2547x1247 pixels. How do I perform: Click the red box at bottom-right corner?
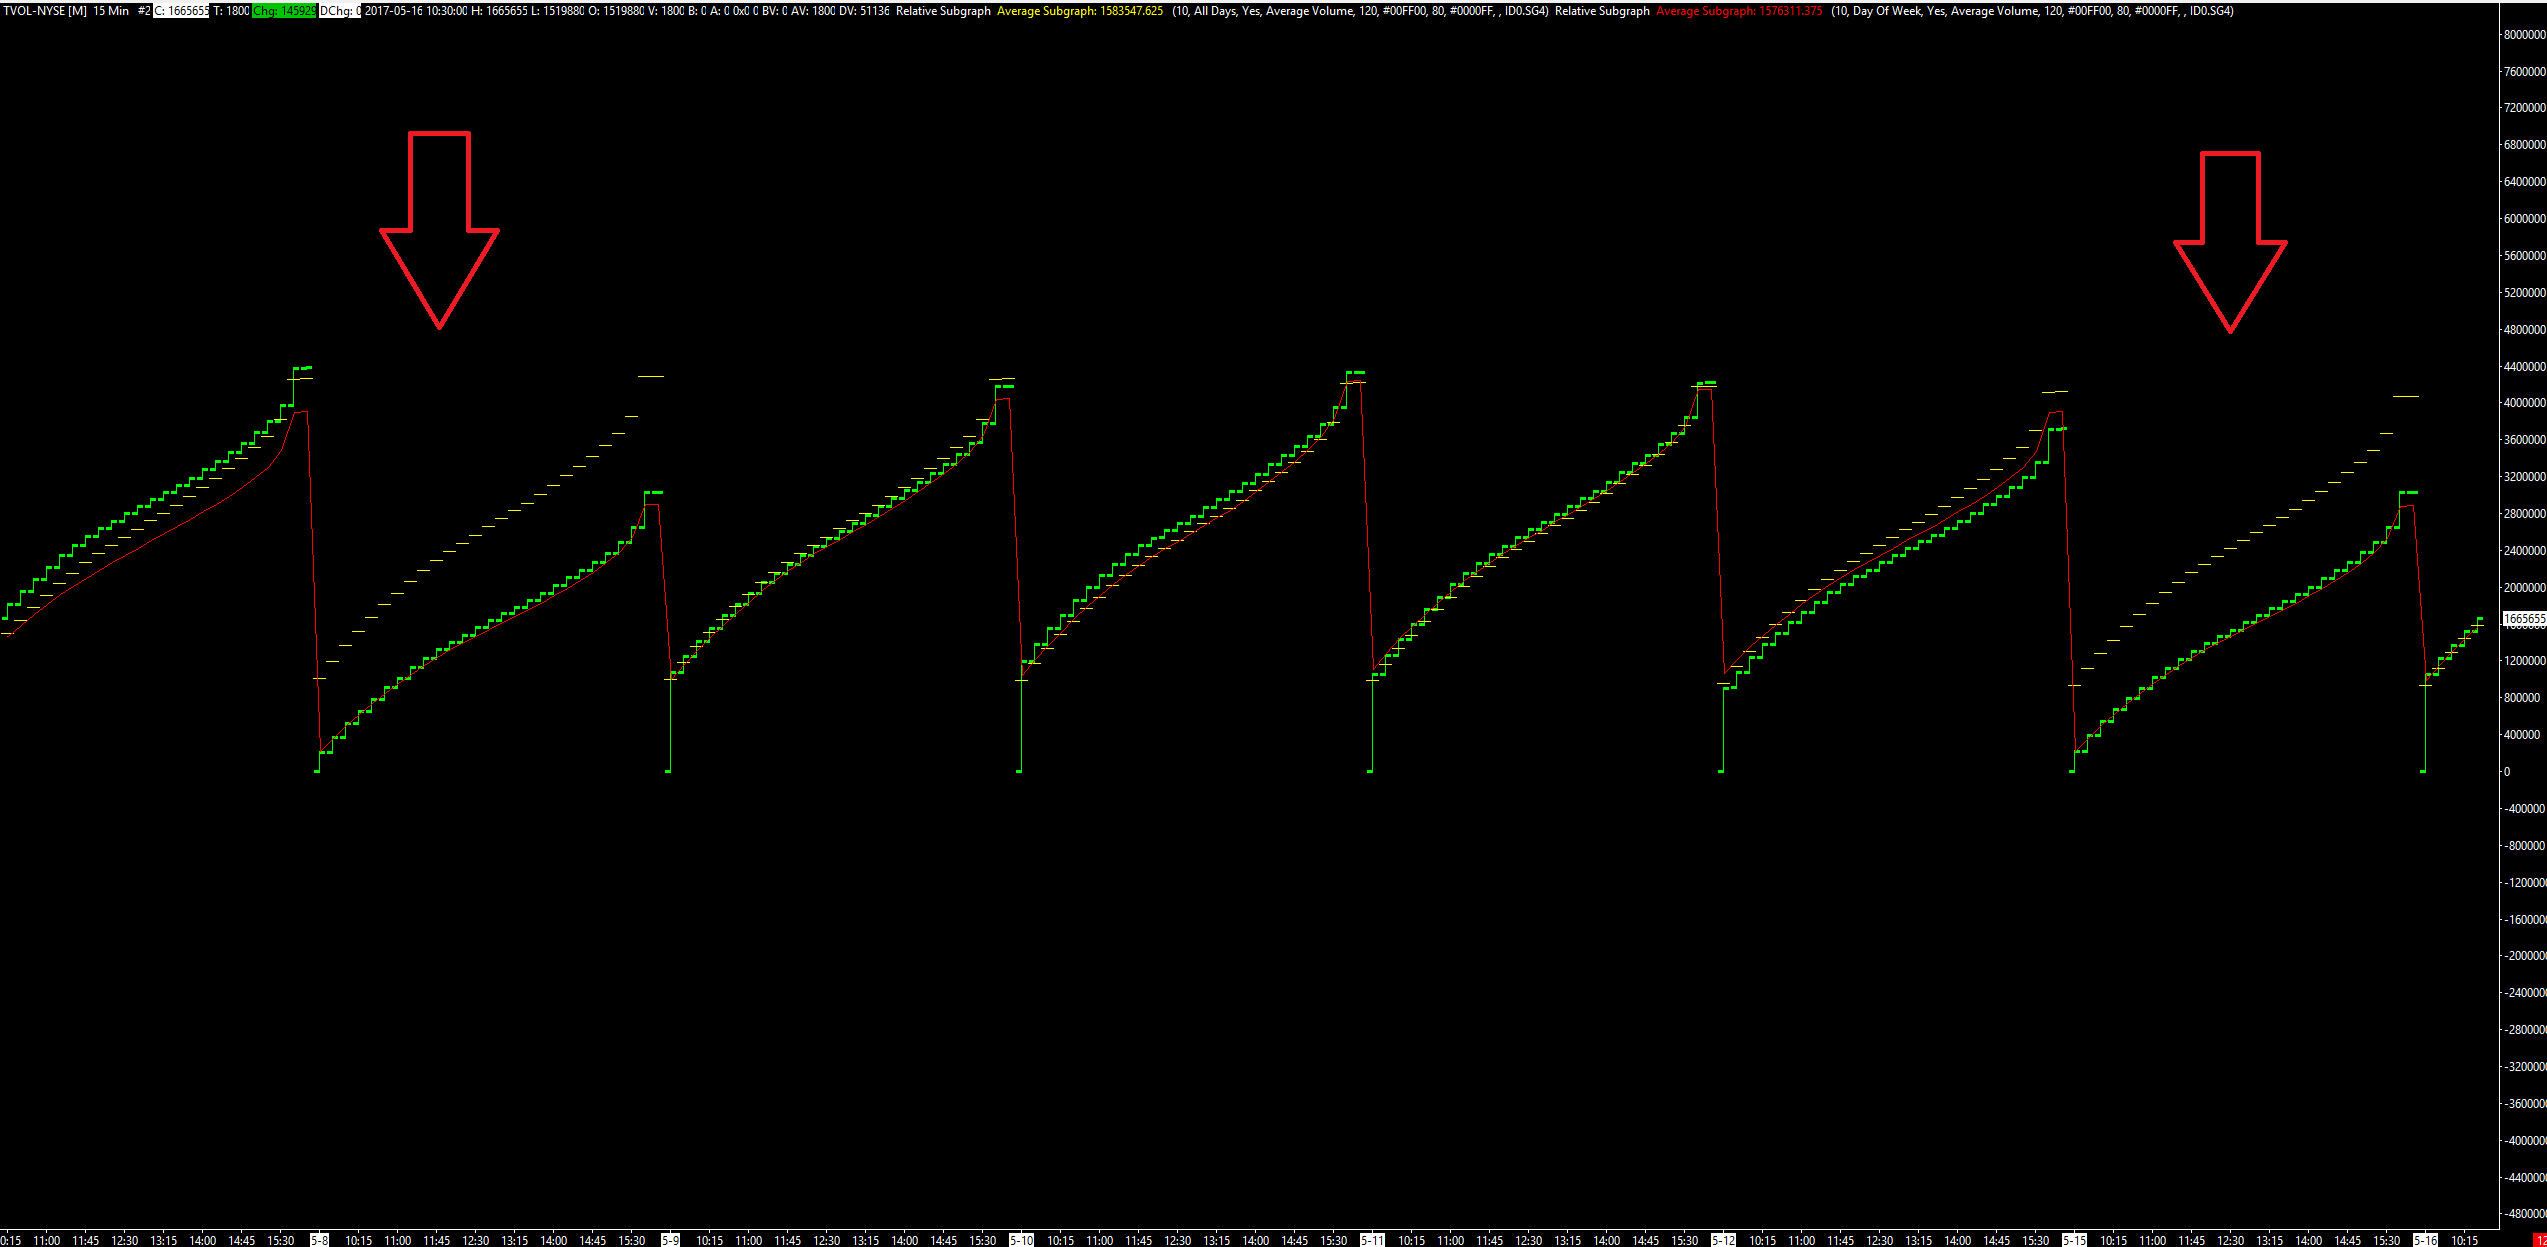2539,1240
